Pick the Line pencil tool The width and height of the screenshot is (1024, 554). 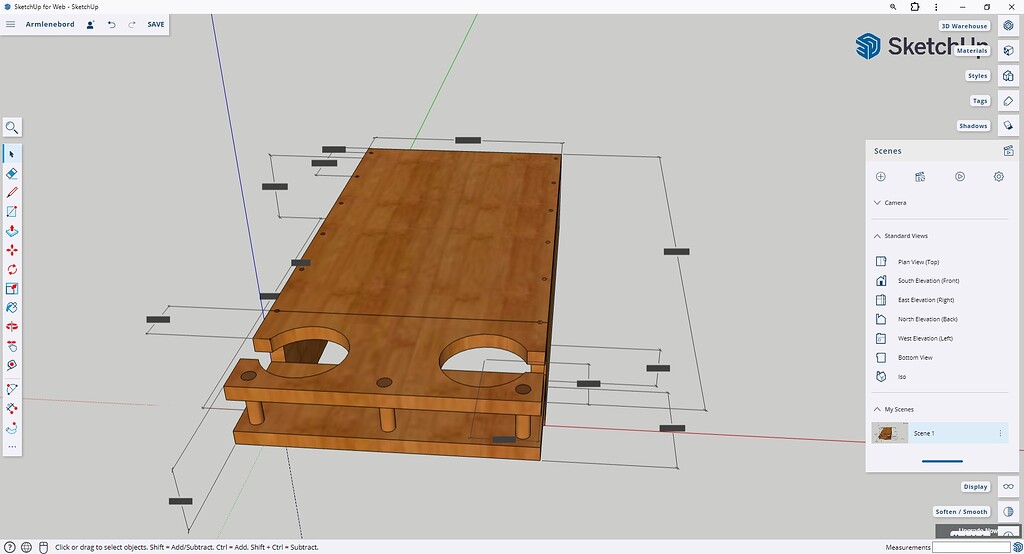(12, 192)
